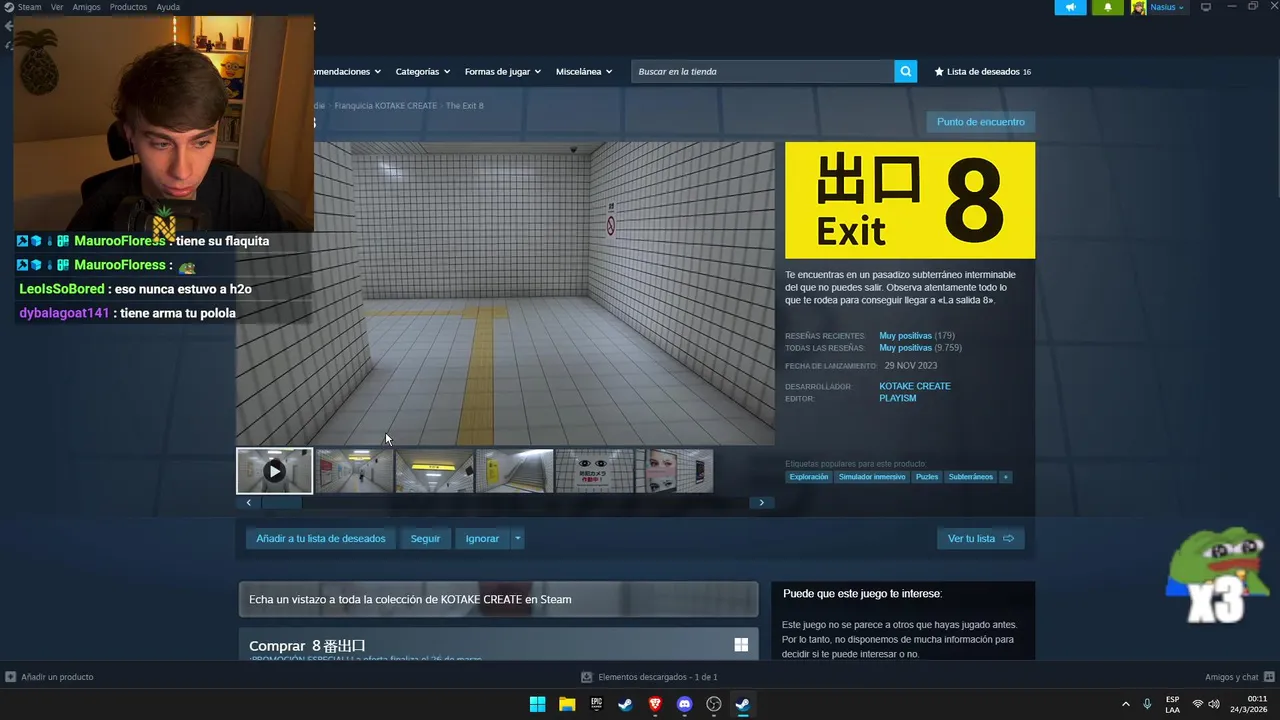Click the magnifying glass search button

point(905,71)
